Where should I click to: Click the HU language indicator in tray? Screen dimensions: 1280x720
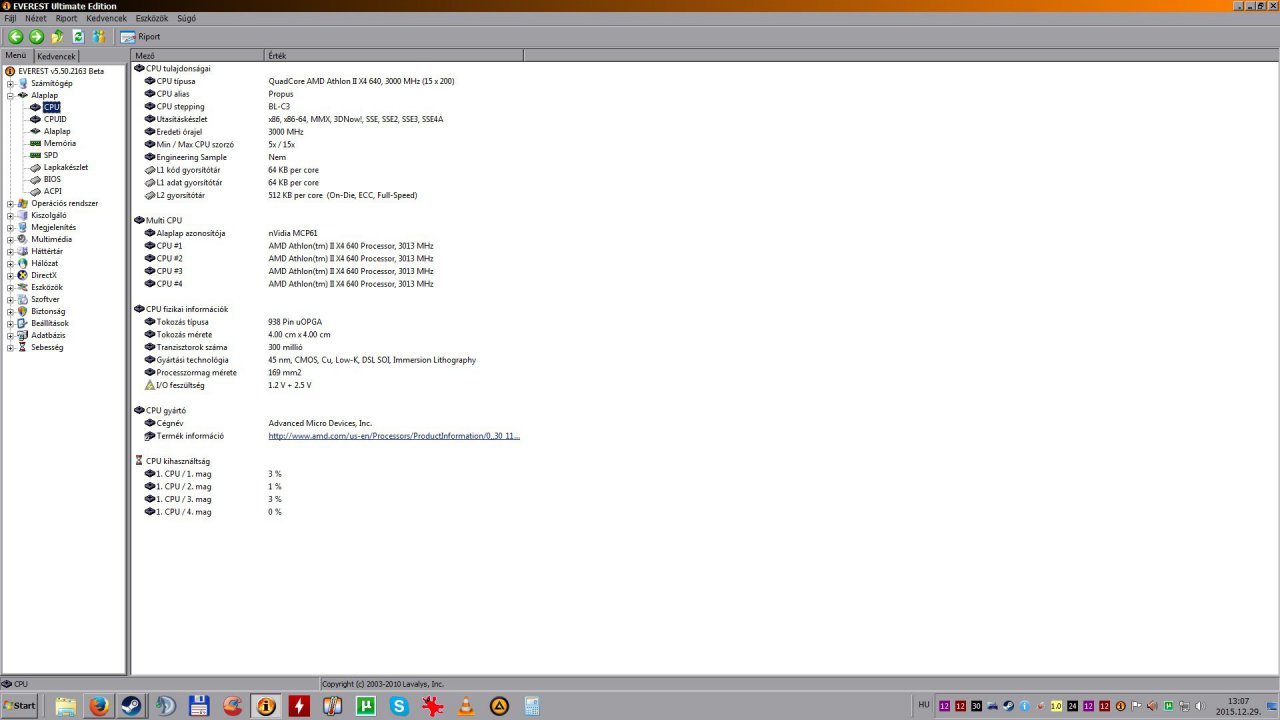(x=923, y=705)
